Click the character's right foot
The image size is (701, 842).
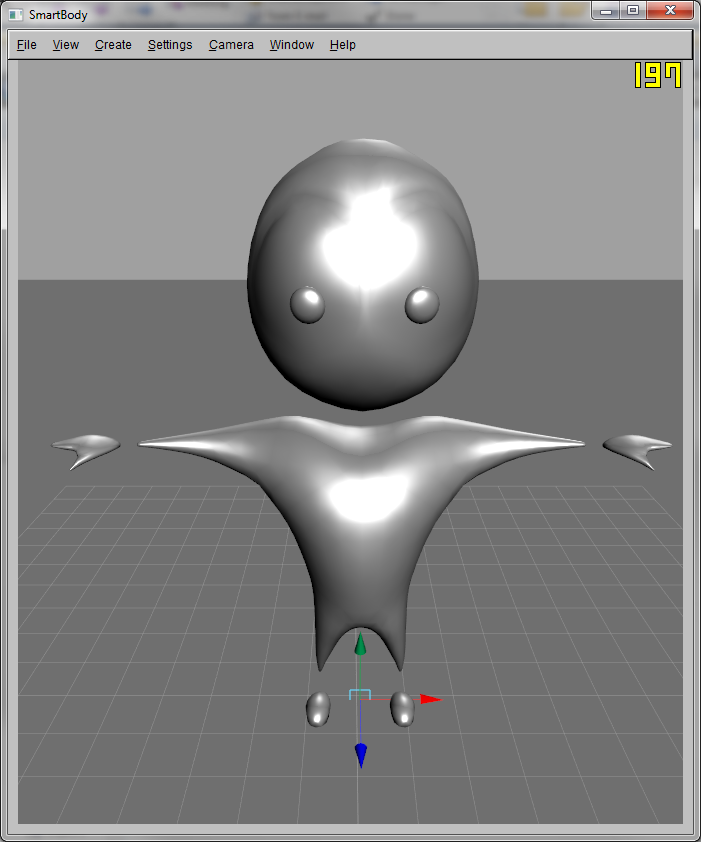click(402, 709)
